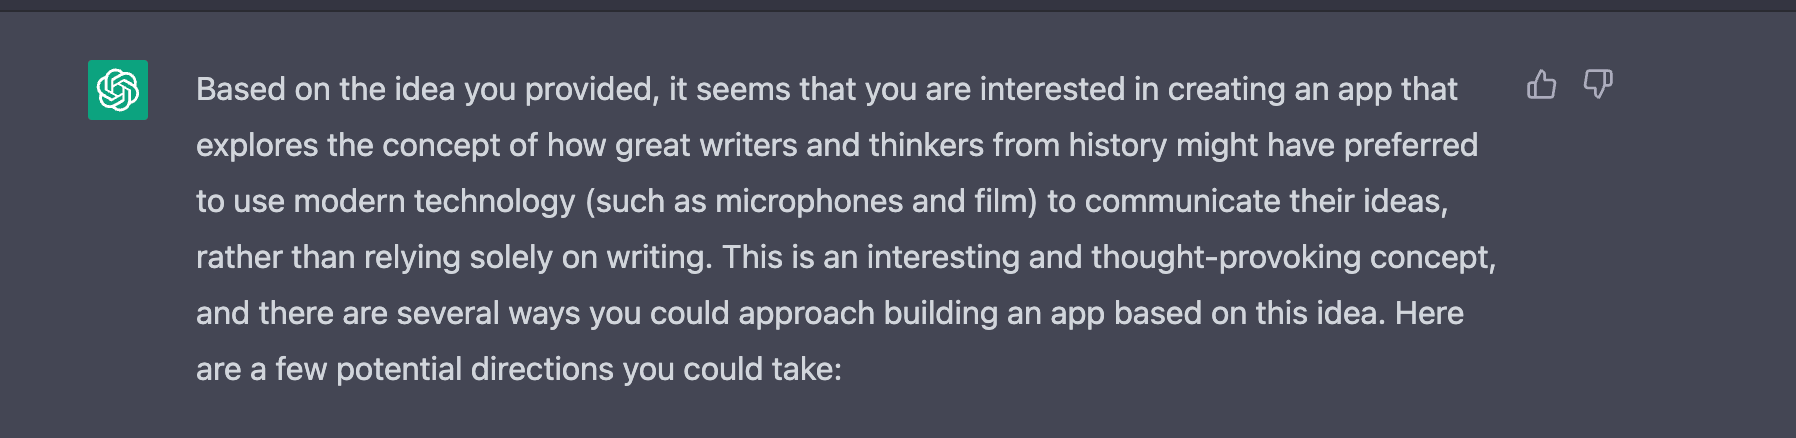Click the word "thought-provoking" in the response
The image size is (1796, 438).
point(1226,258)
